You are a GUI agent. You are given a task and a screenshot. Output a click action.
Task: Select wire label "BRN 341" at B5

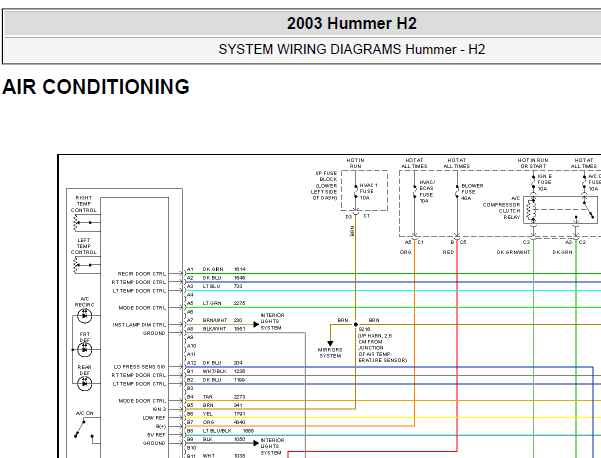pos(223,405)
